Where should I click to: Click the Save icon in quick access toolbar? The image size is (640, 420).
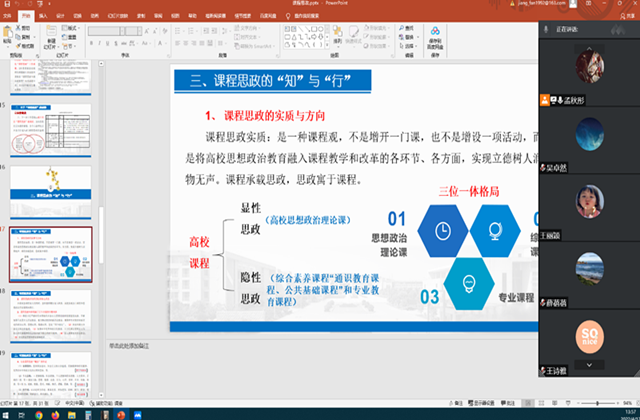click(6, 5)
